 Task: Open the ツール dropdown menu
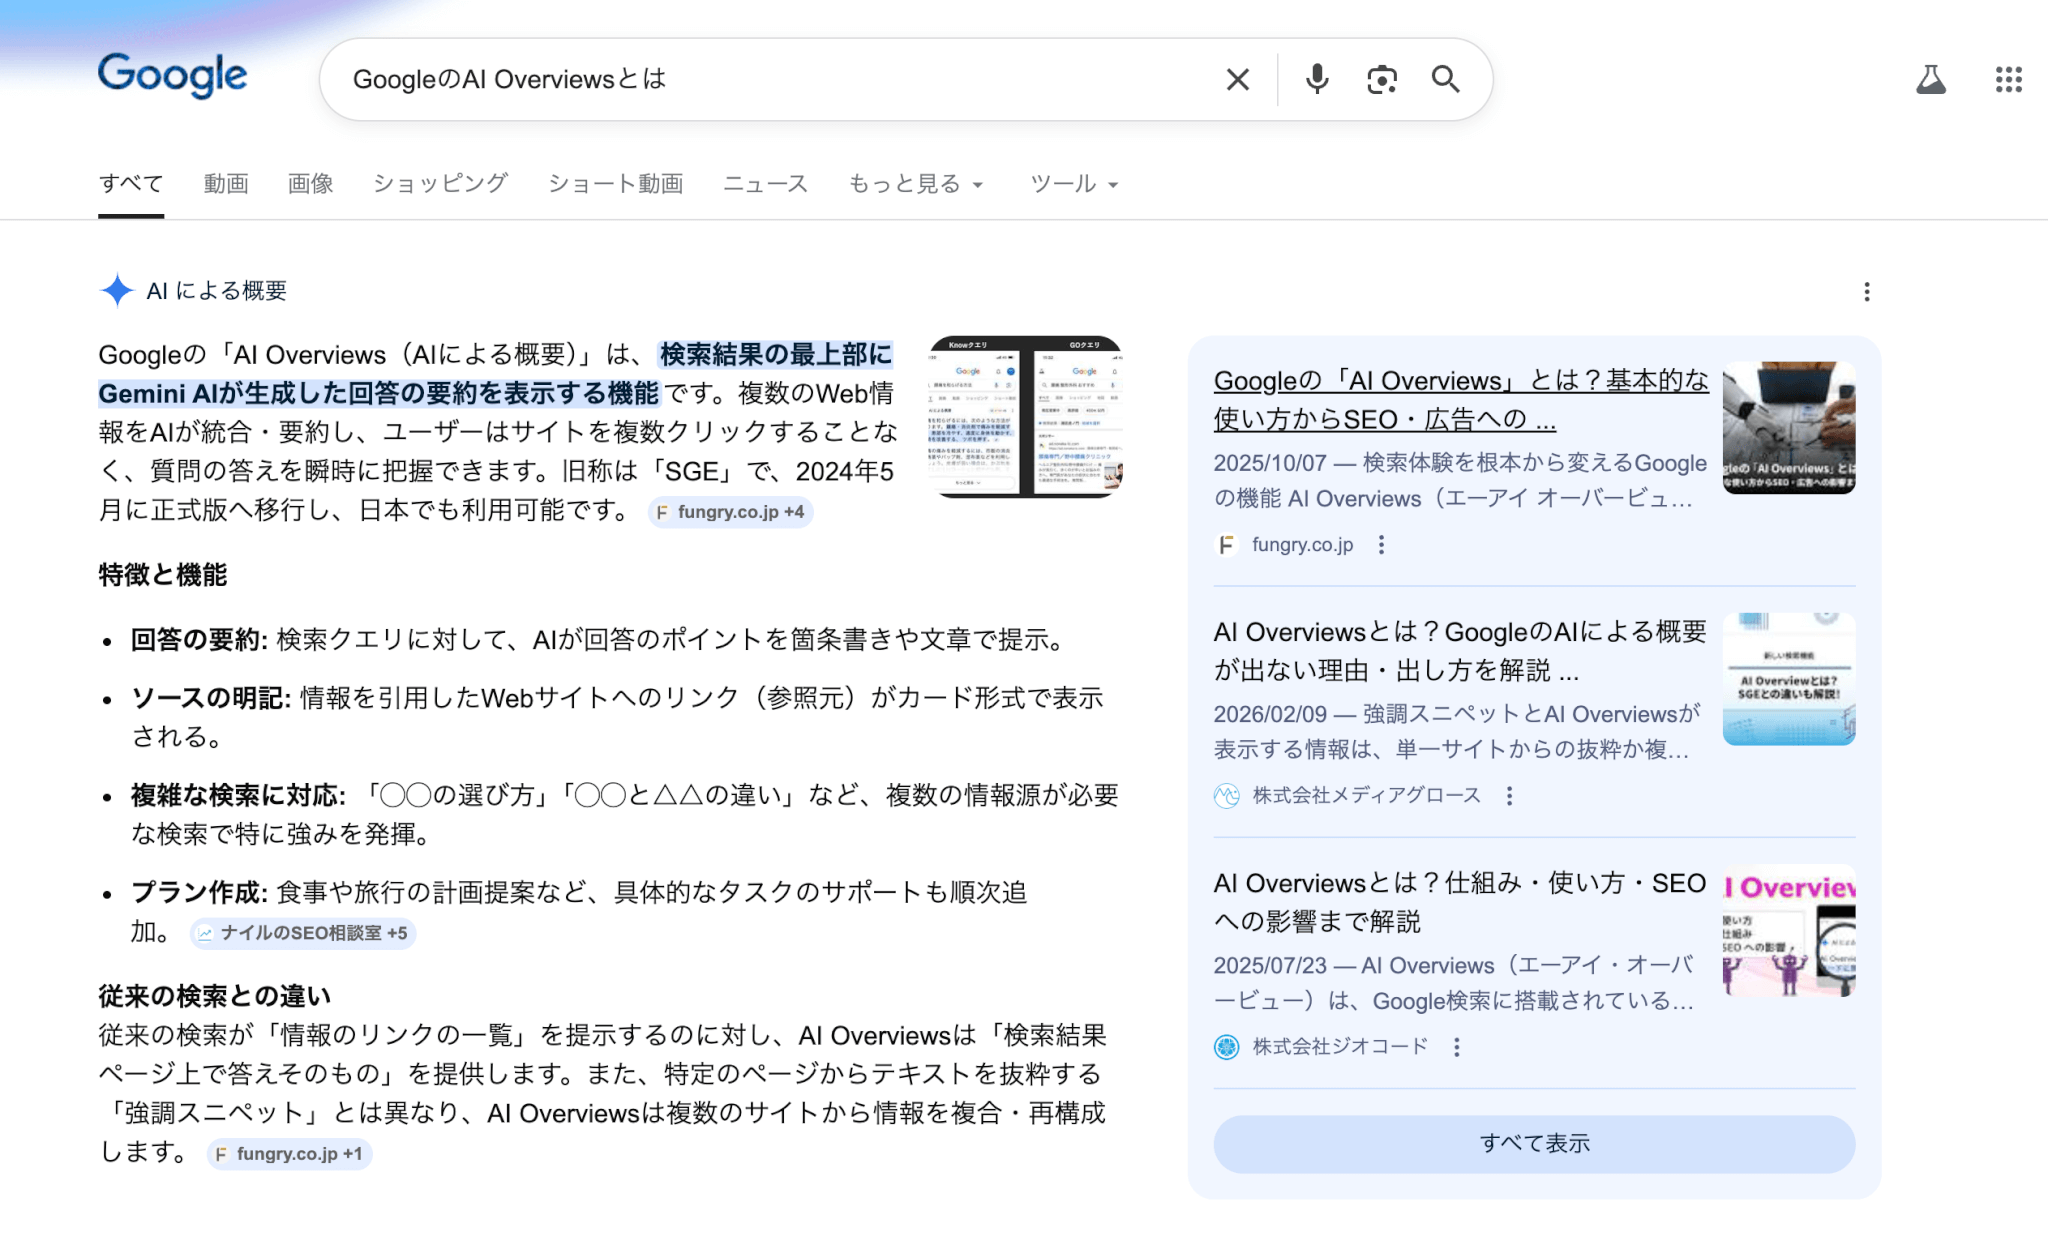[x=1073, y=184]
